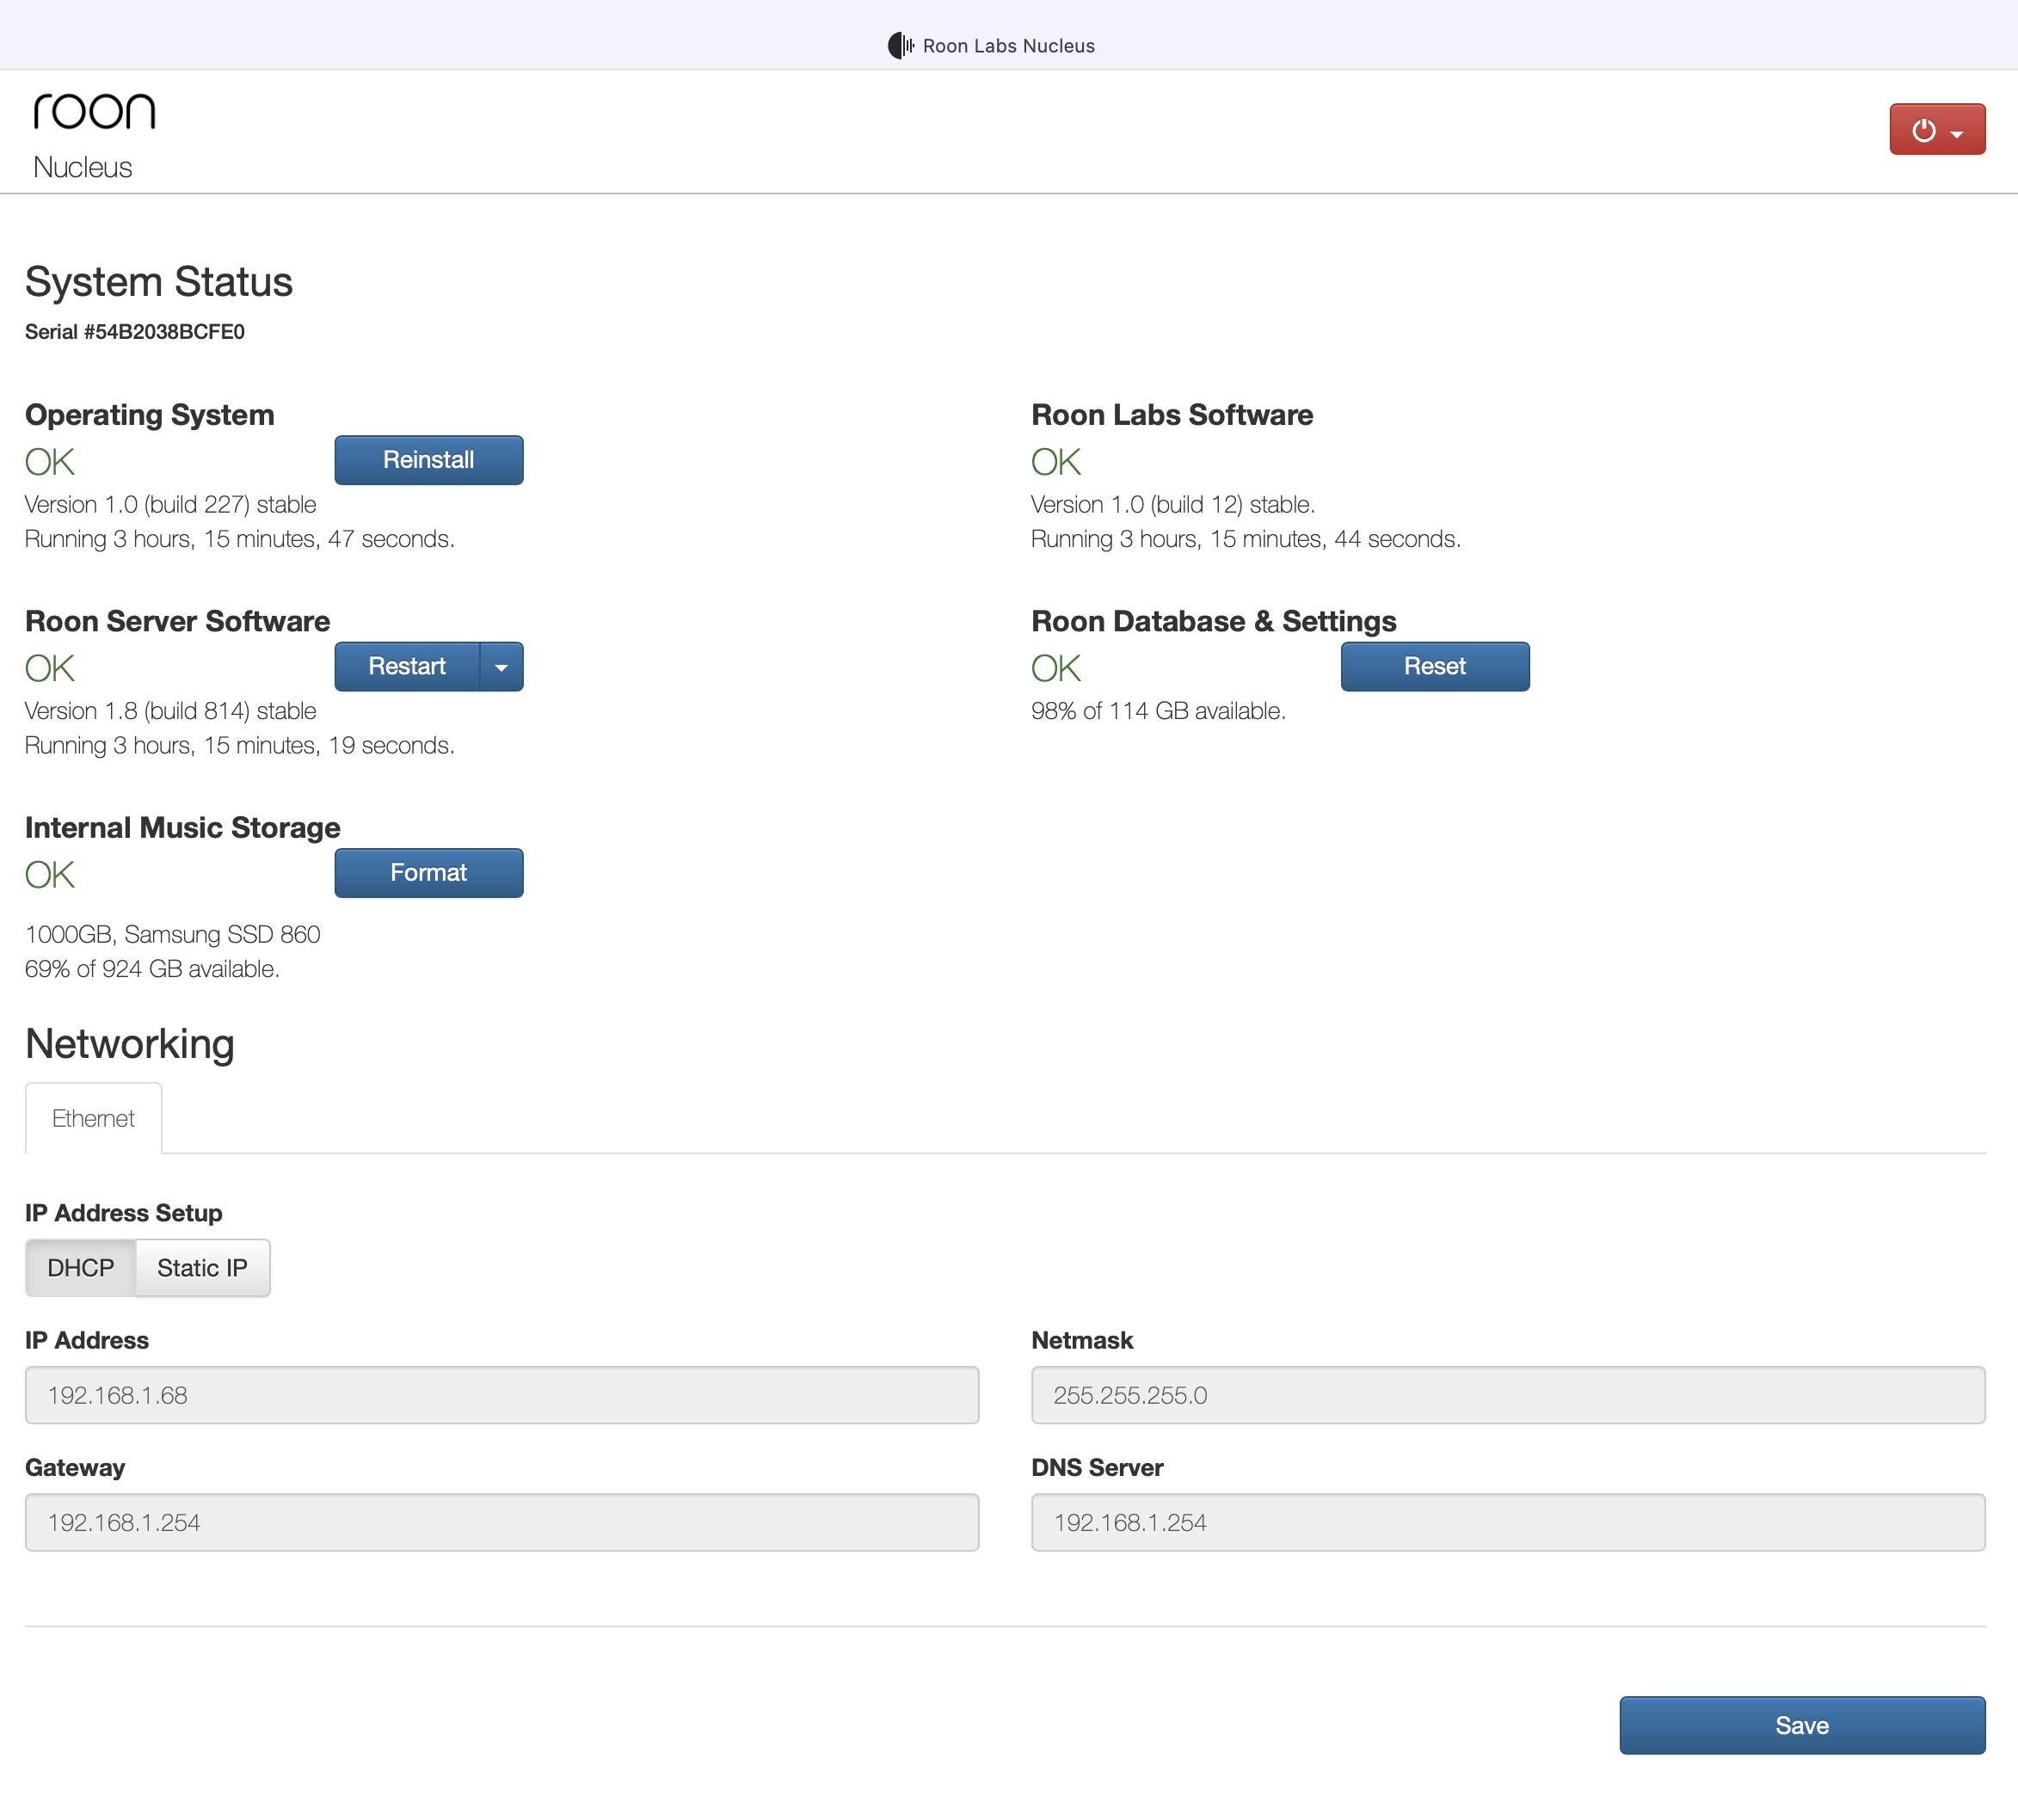Click the Networking heading
The height and width of the screenshot is (1820, 2018).
tap(130, 1044)
